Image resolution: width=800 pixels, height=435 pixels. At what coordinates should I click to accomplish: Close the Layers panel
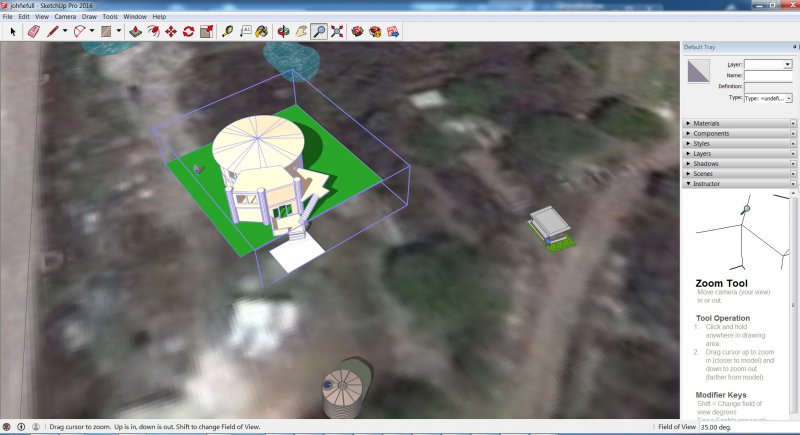(x=793, y=153)
